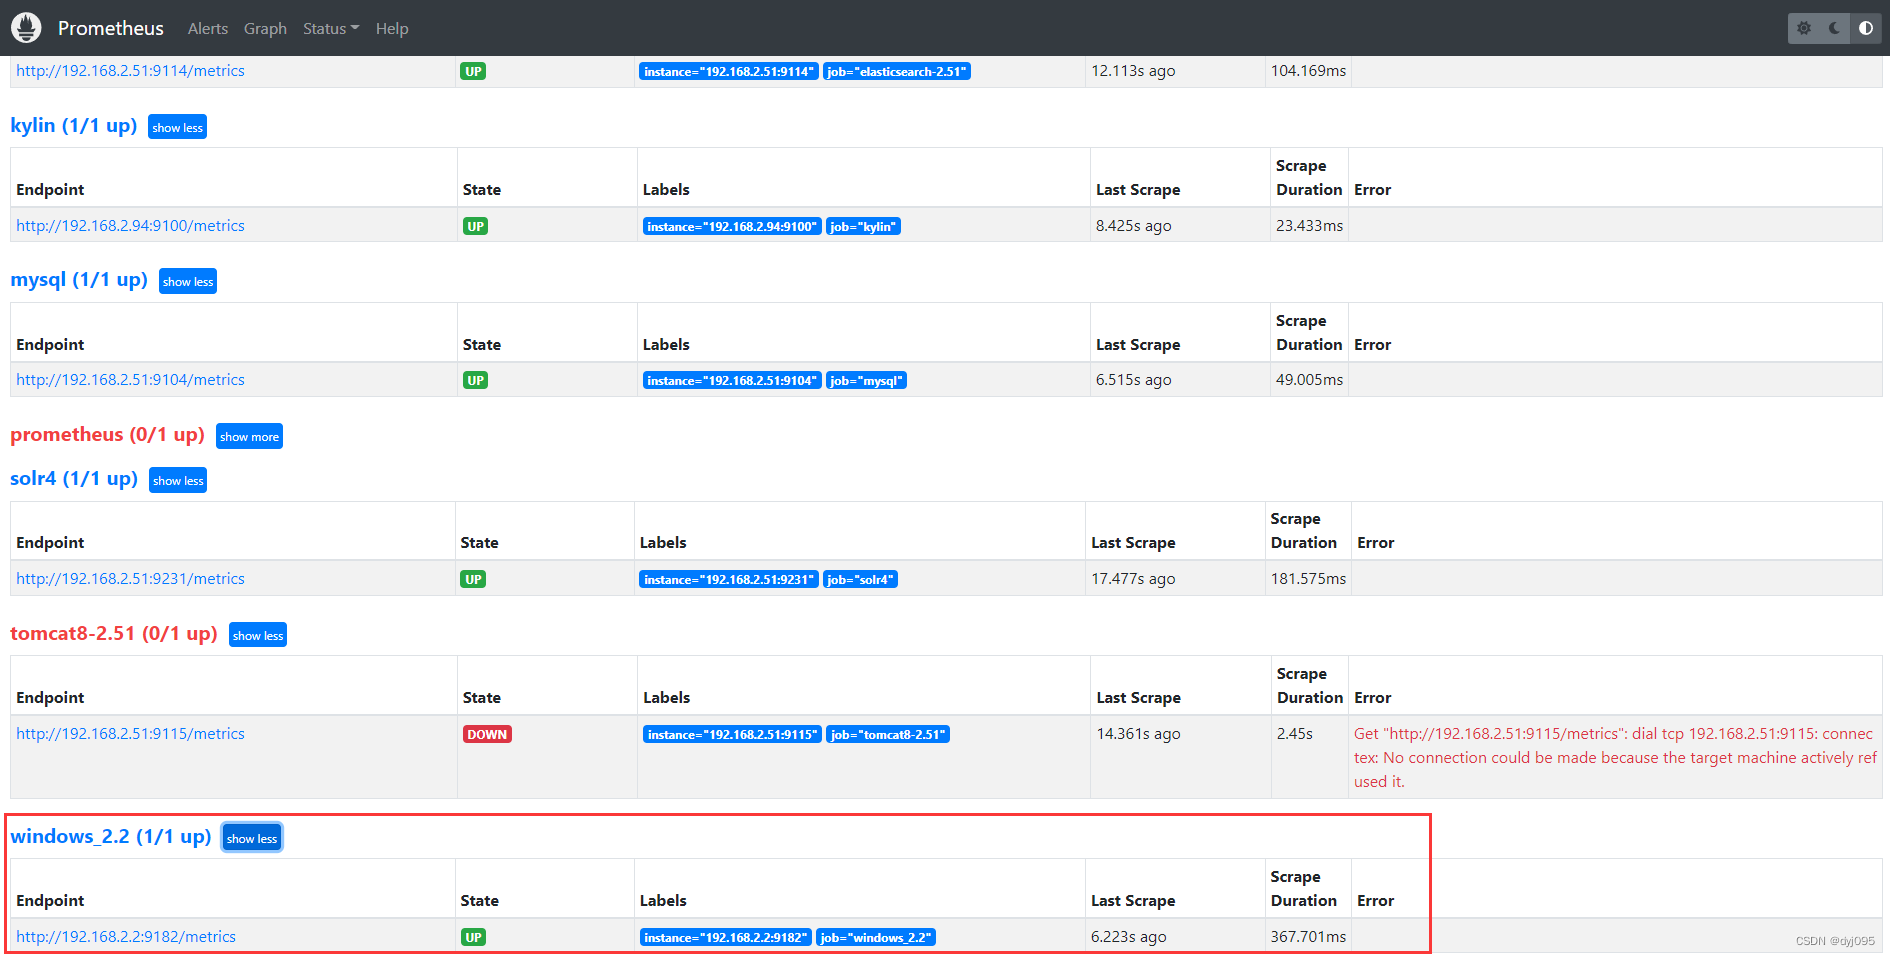The width and height of the screenshot is (1890, 957).
Task: Click the 6.515s ago last scrape value
Action: 1134,380
